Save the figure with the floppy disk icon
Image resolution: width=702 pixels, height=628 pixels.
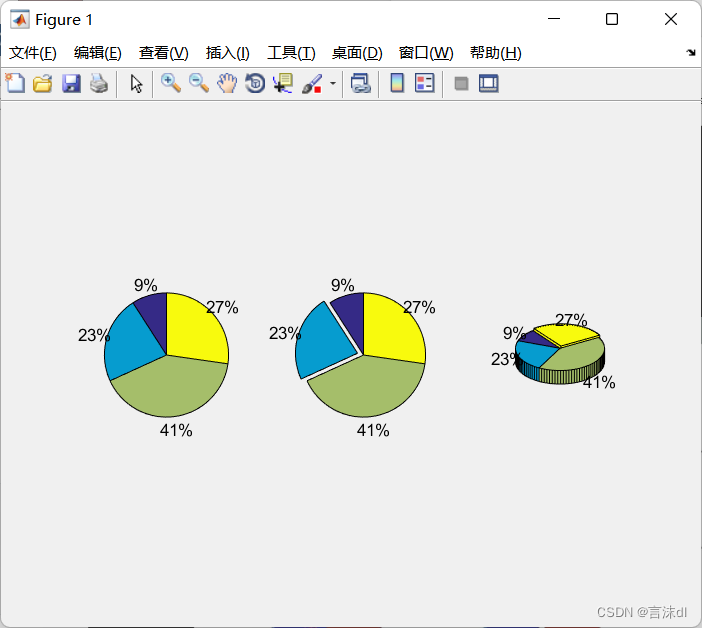(x=71, y=84)
